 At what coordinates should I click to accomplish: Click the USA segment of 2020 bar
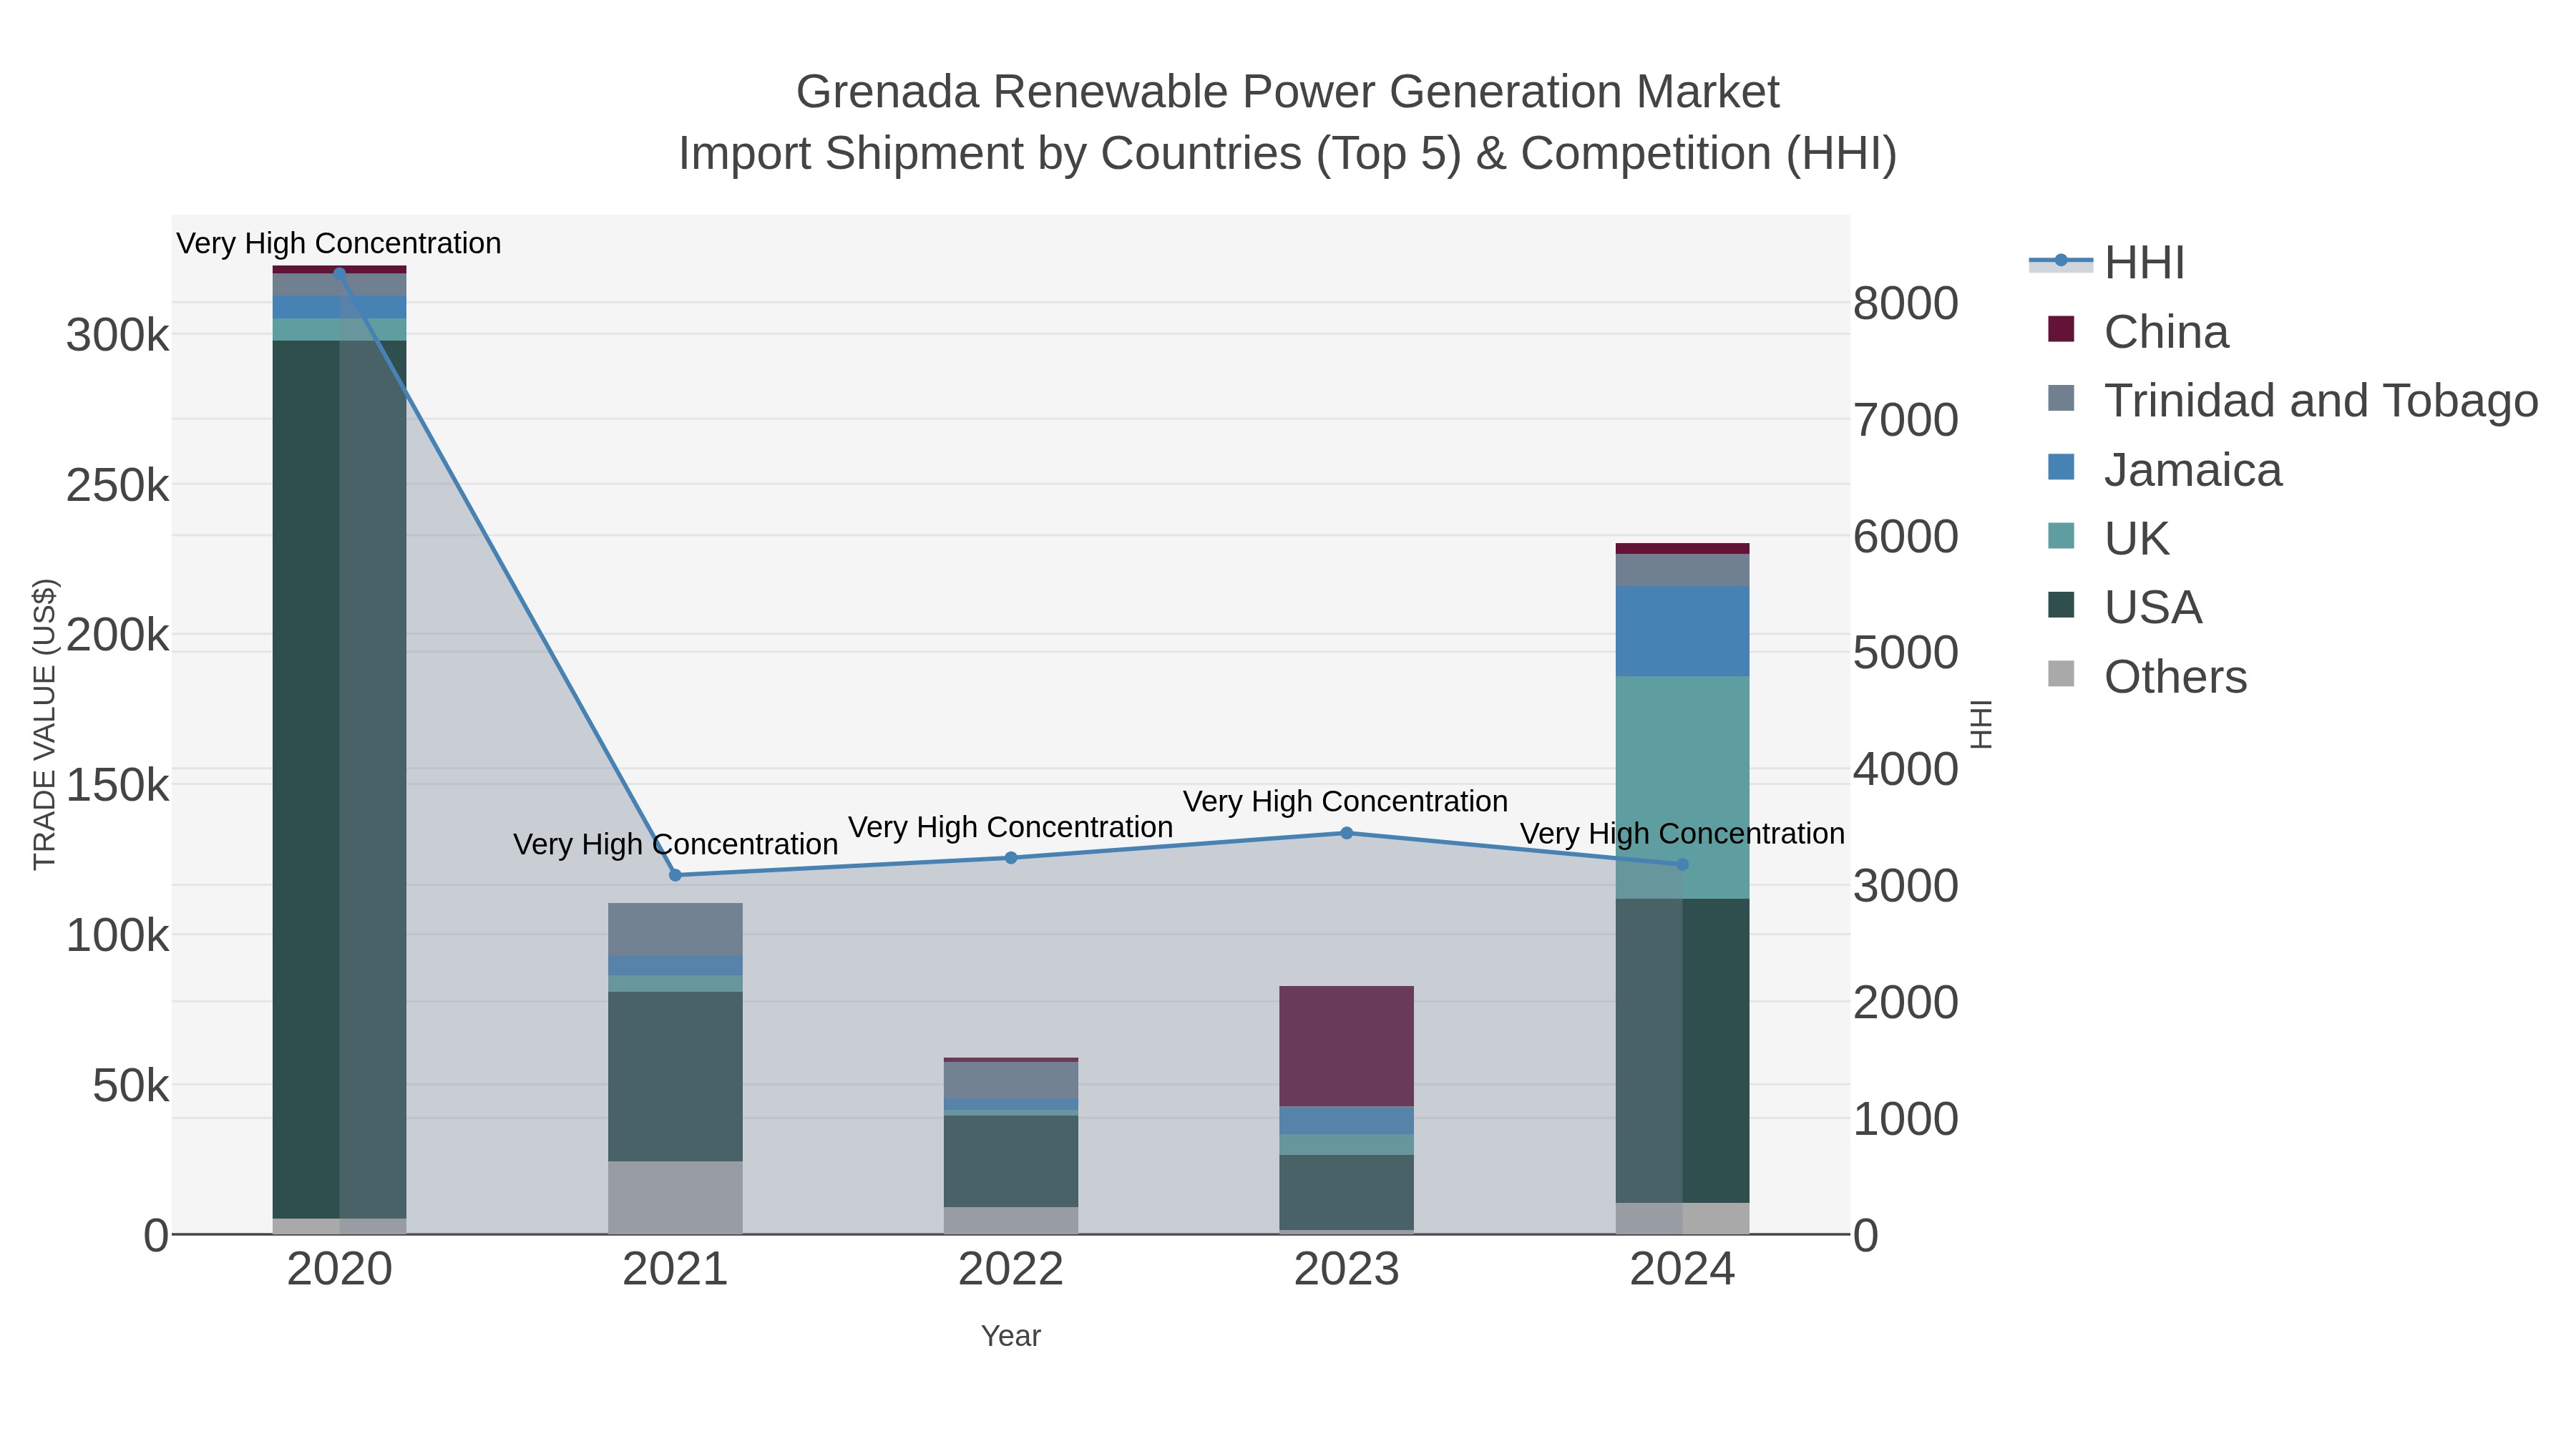pyautogui.click(x=339, y=780)
